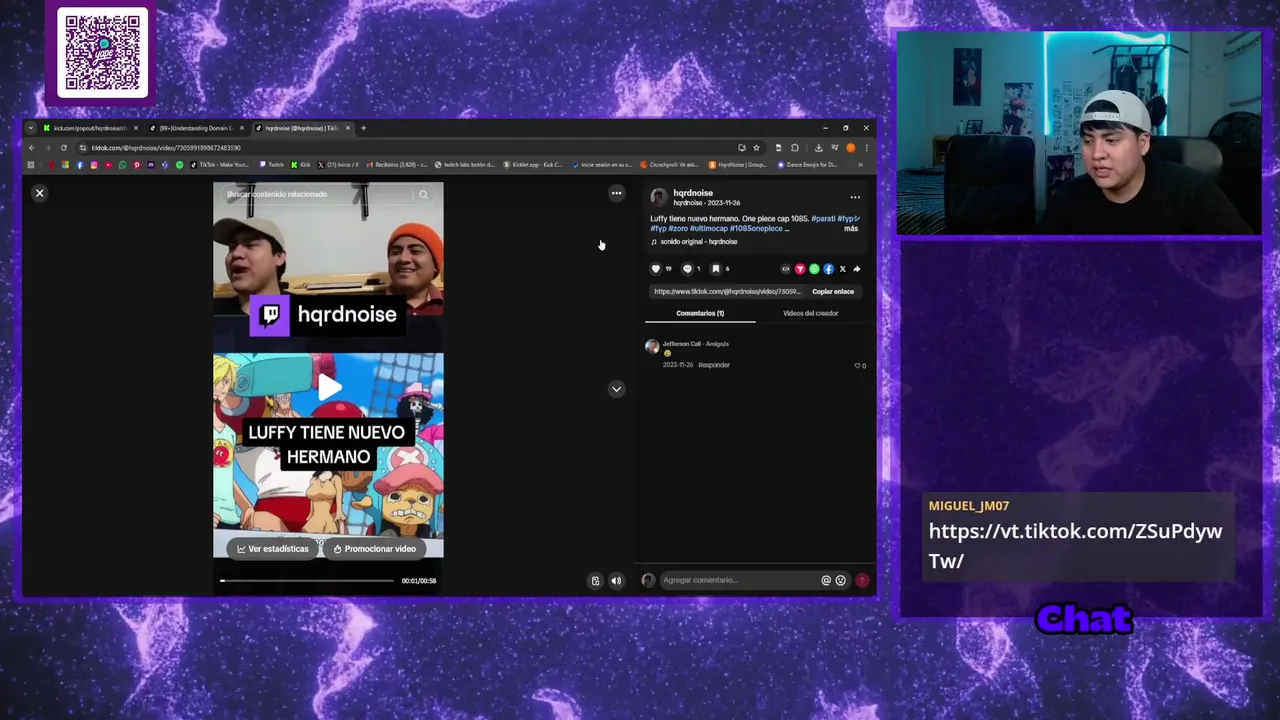Share the video to X
The height and width of the screenshot is (720, 1280).
click(x=842, y=268)
